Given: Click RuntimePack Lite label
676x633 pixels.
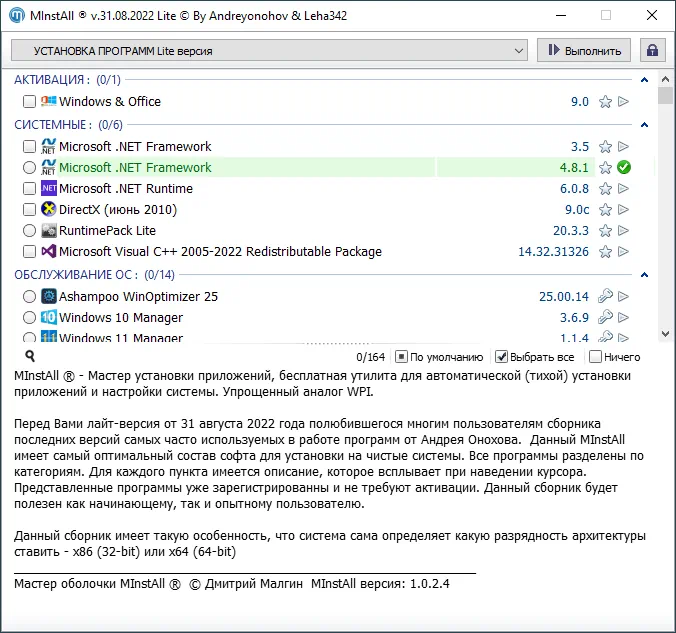Looking at the screenshot, I should pos(107,231).
